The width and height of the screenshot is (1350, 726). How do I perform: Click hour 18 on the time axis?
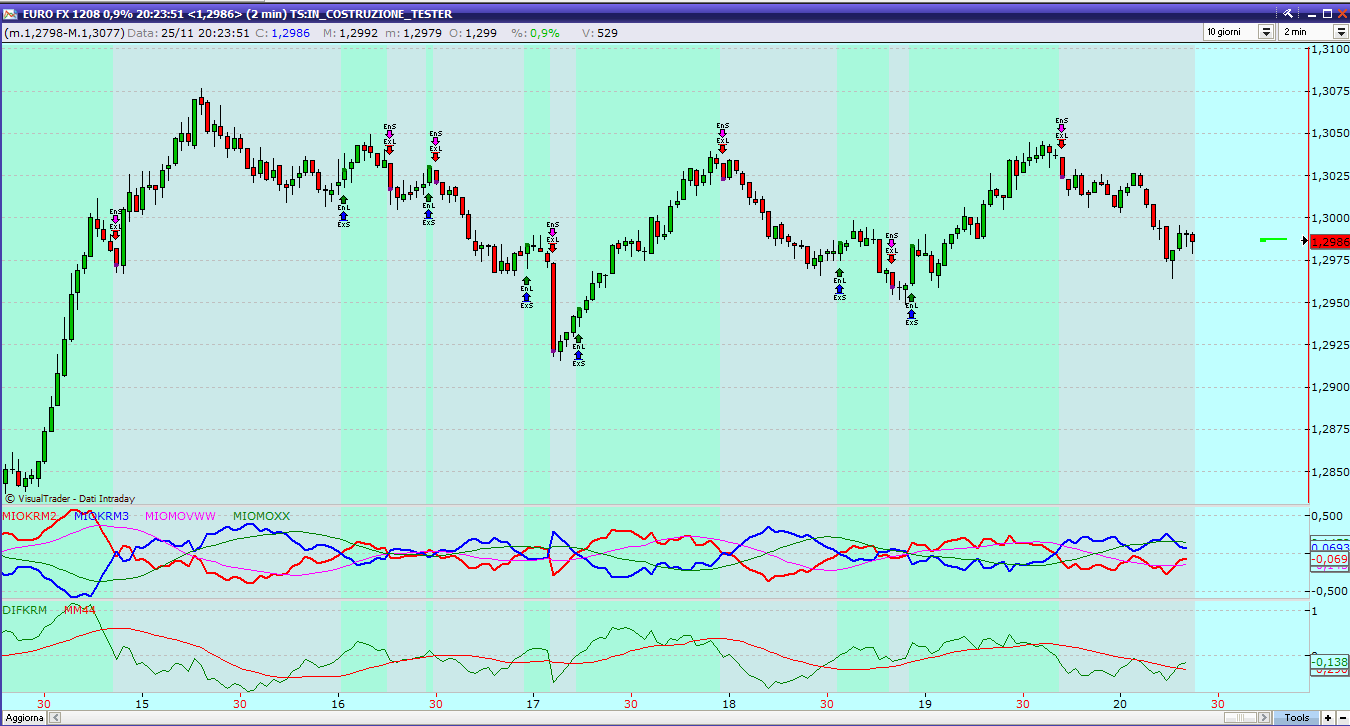point(729,703)
